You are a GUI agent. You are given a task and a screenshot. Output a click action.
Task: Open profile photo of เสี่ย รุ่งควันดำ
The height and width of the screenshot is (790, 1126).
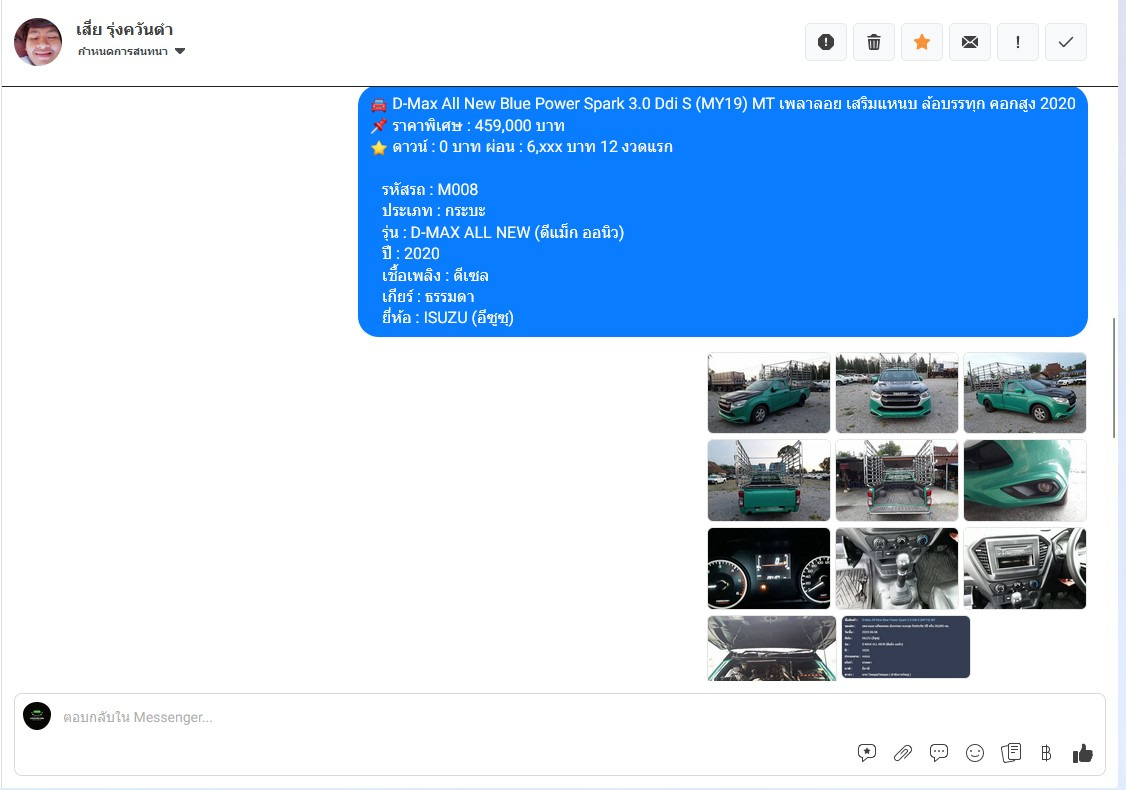coord(38,42)
